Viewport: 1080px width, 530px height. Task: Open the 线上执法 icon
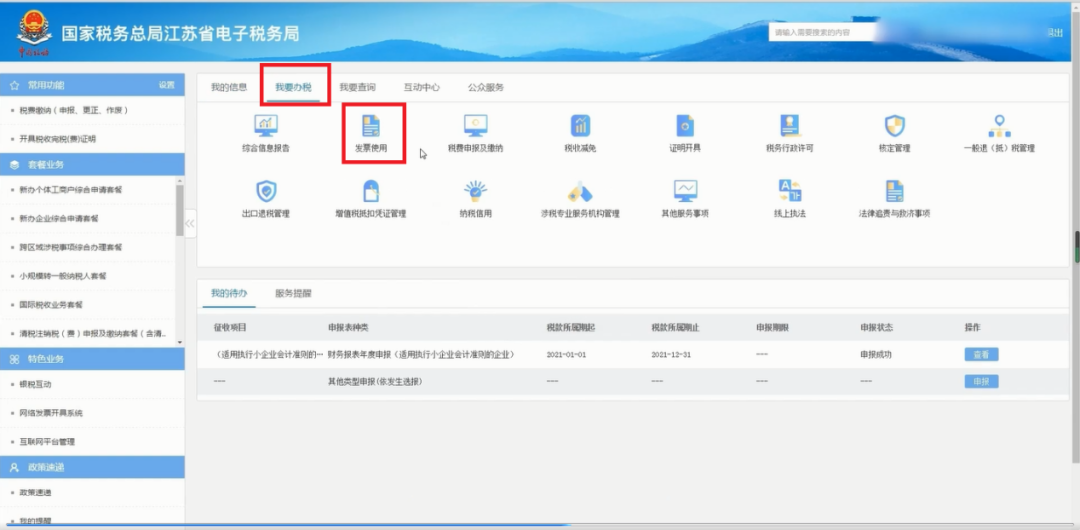click(789, 191)
